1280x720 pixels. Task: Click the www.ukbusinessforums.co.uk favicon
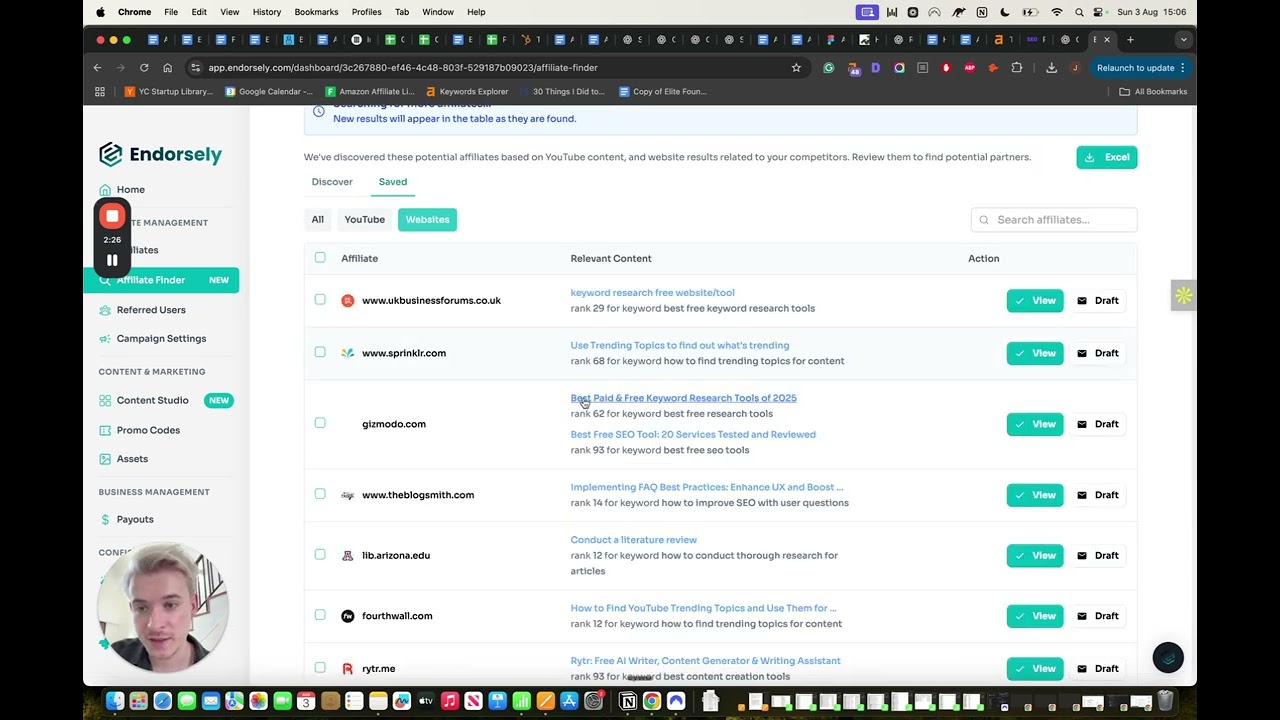[x=347, y=300]
